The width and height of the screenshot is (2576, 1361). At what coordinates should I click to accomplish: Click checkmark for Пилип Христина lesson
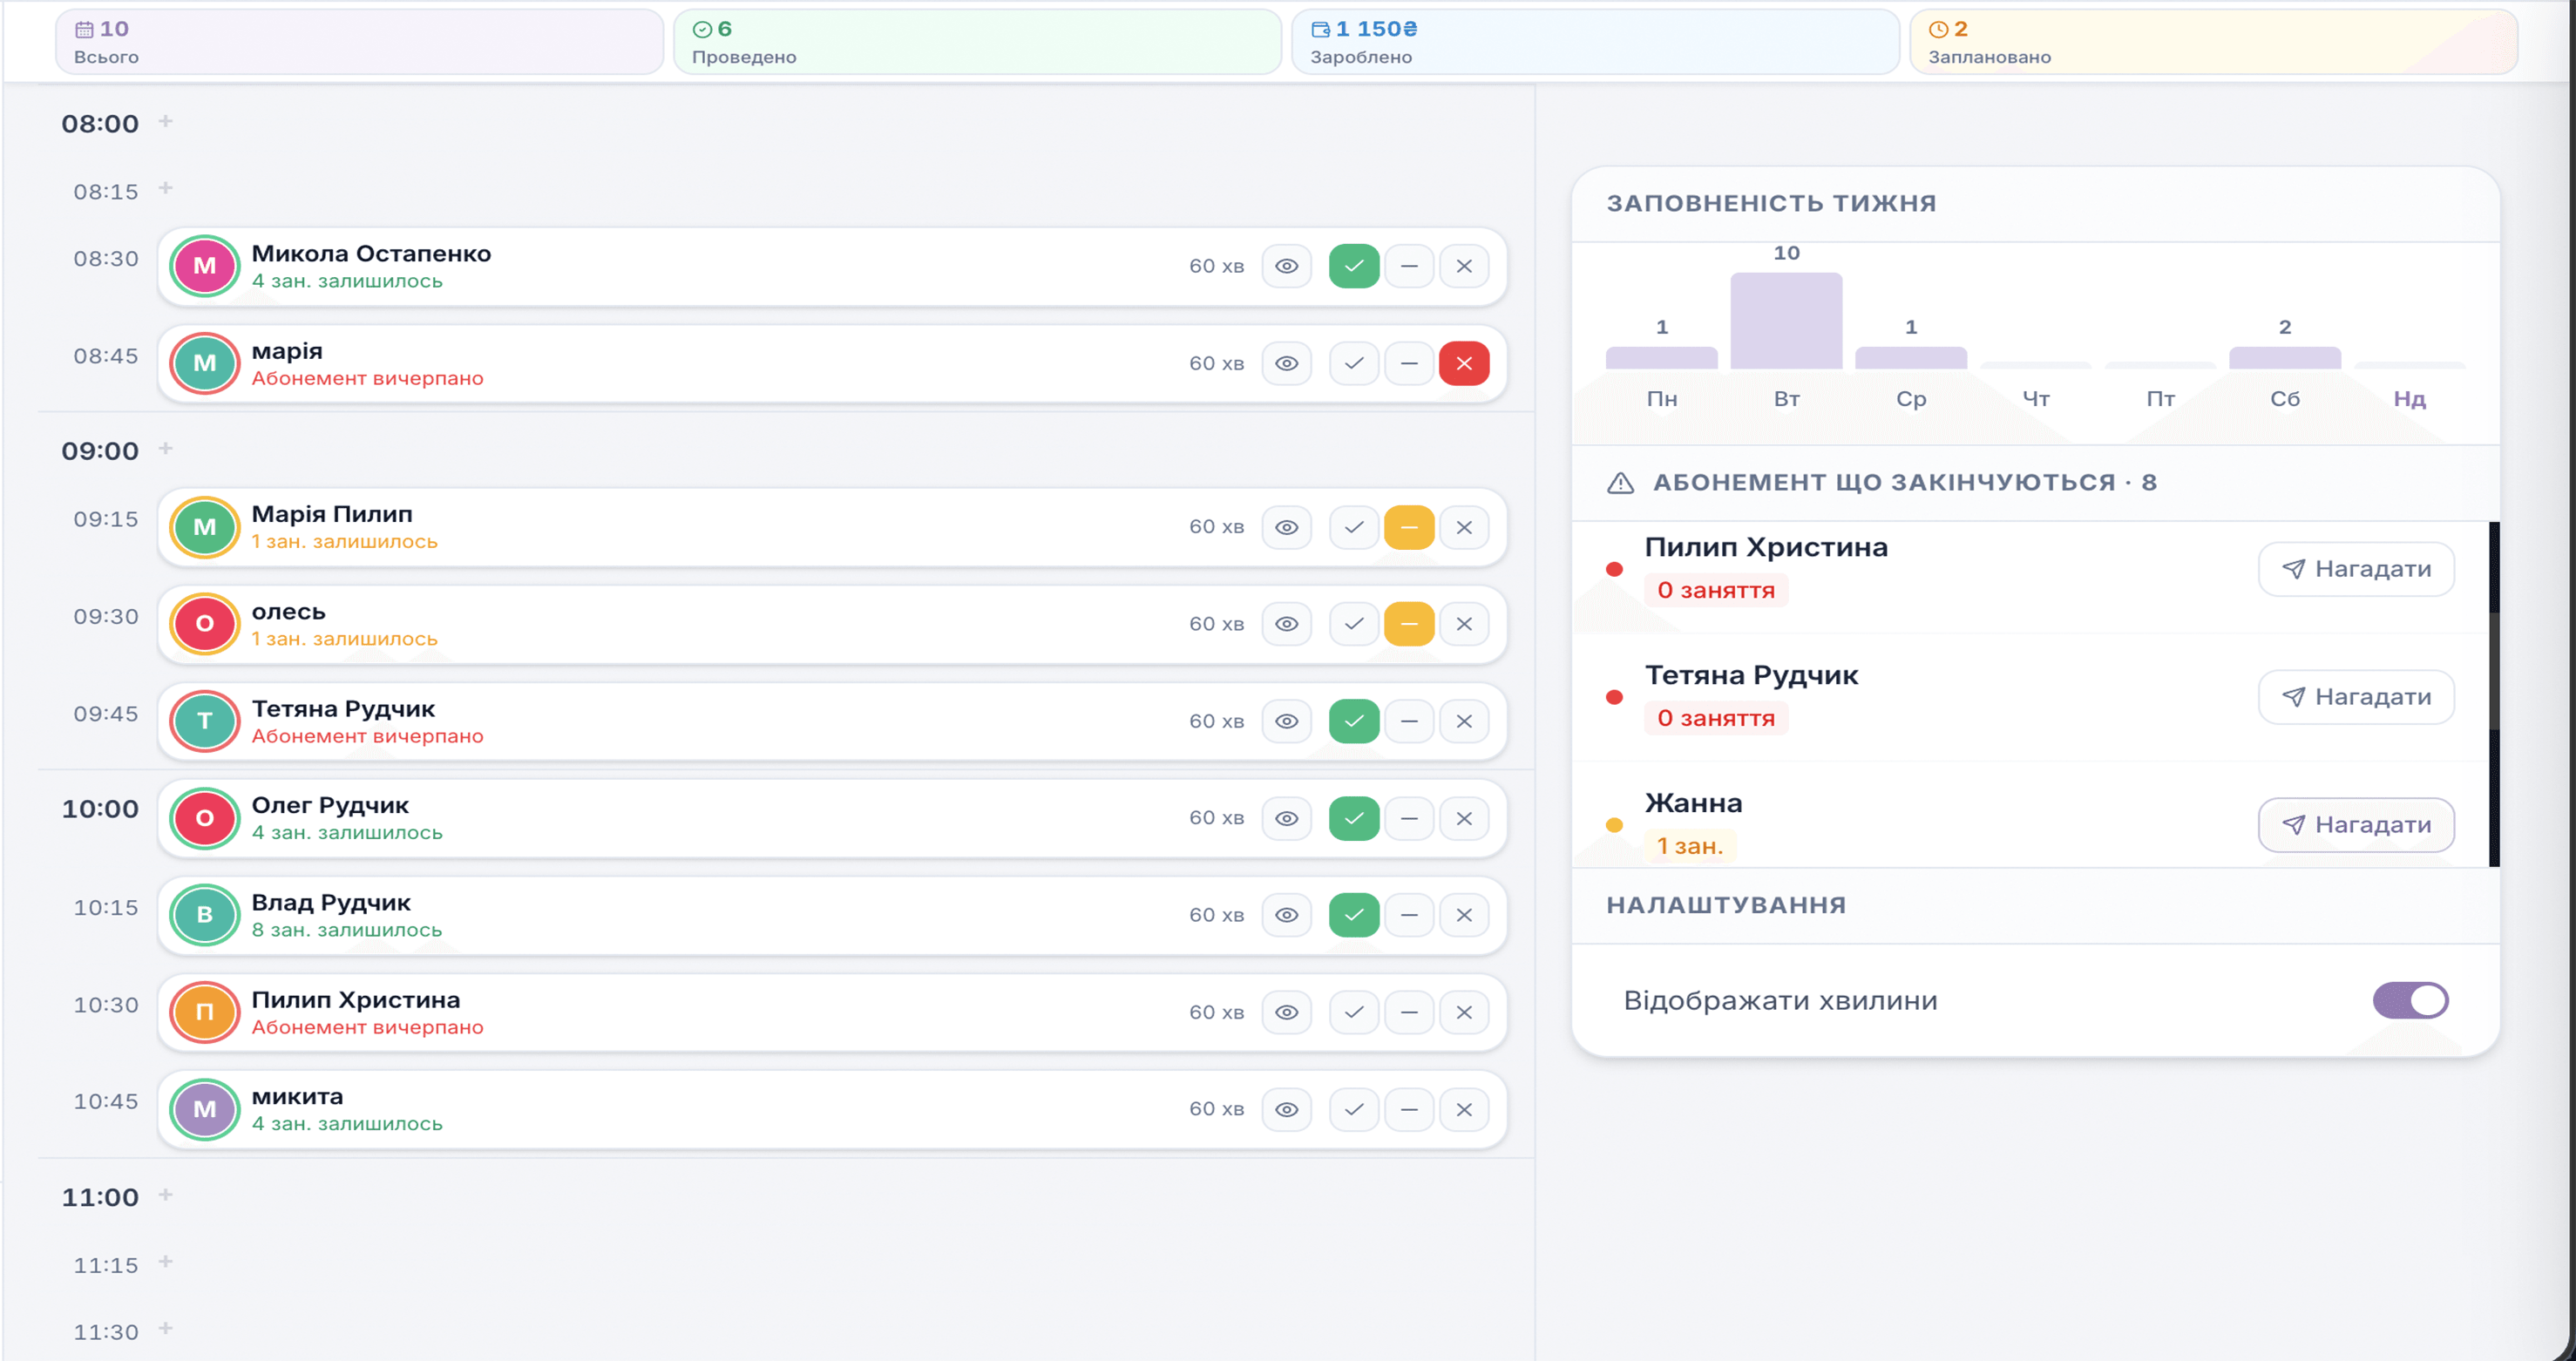[1354, 1012]
